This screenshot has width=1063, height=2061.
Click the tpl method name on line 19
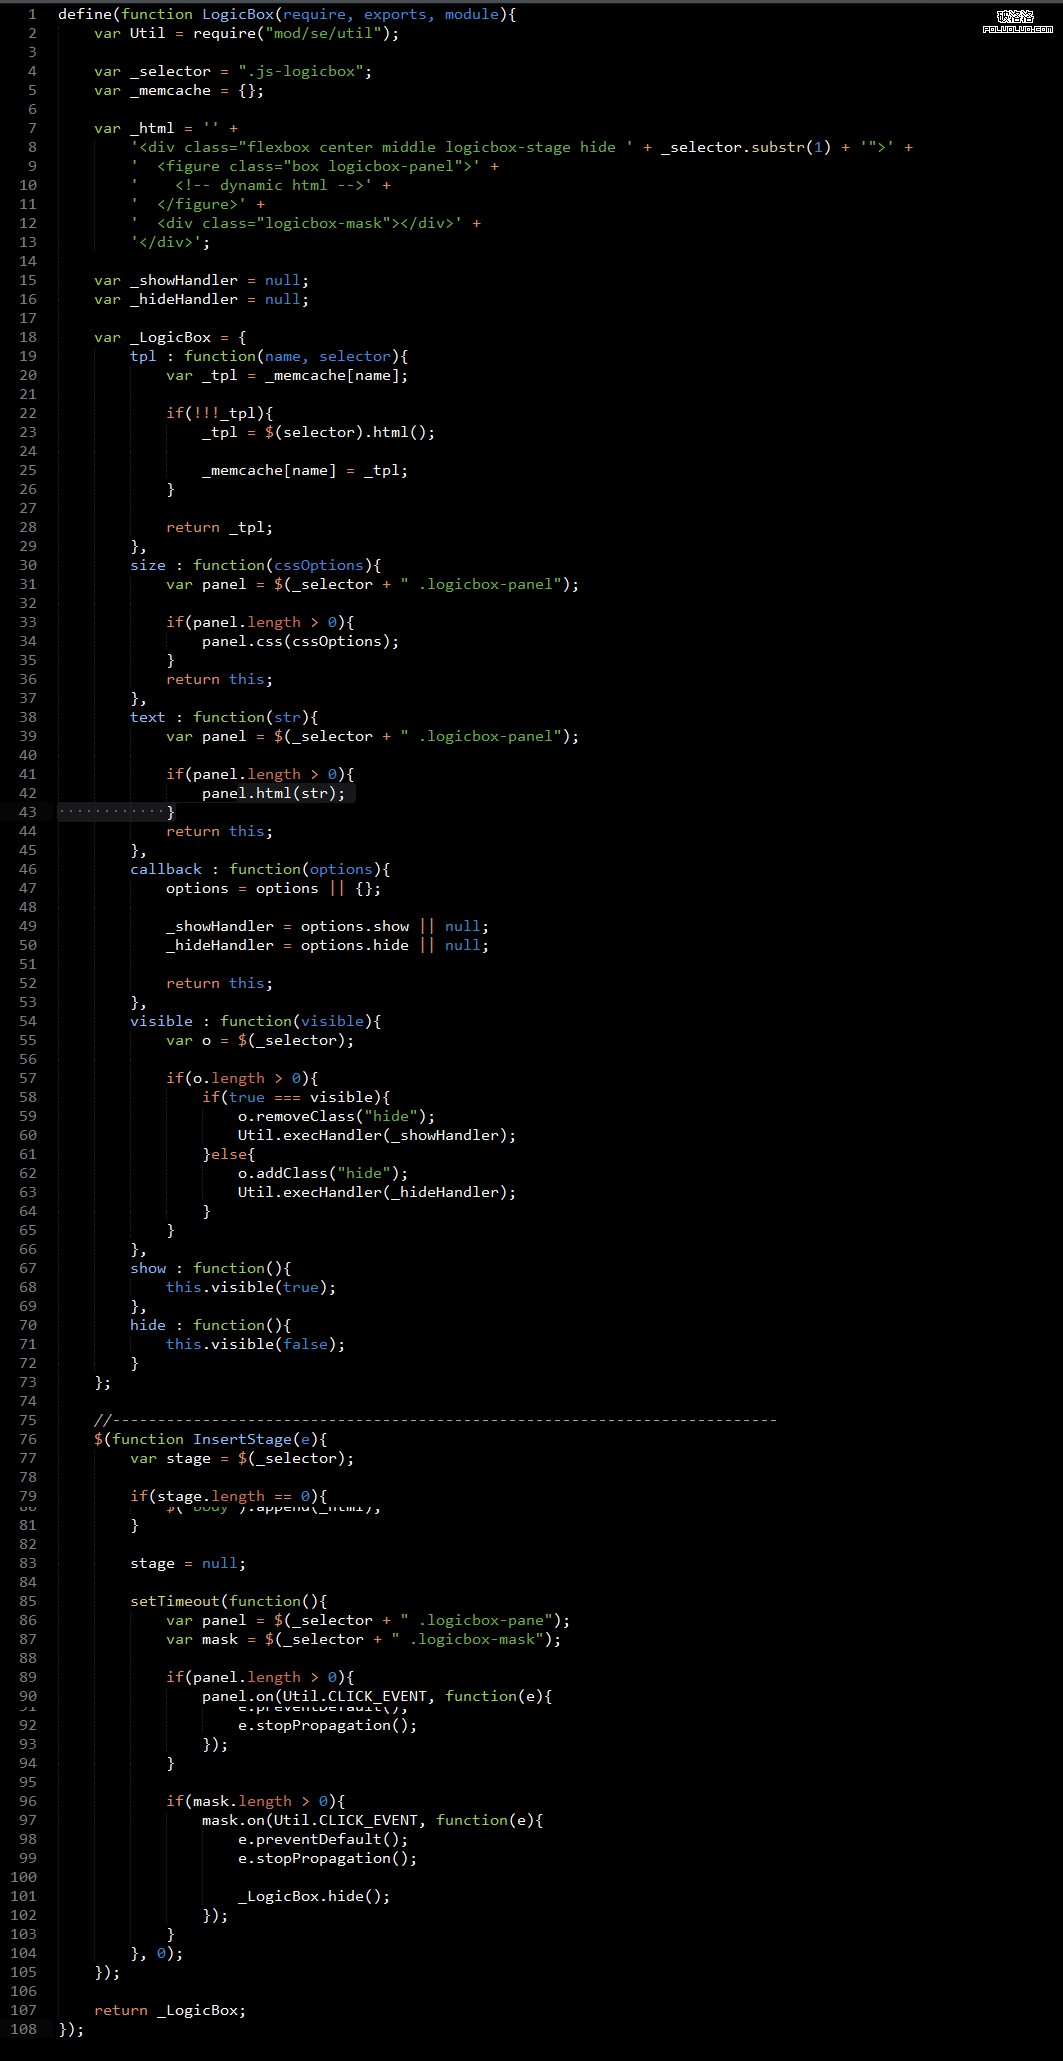pos(143,356)
